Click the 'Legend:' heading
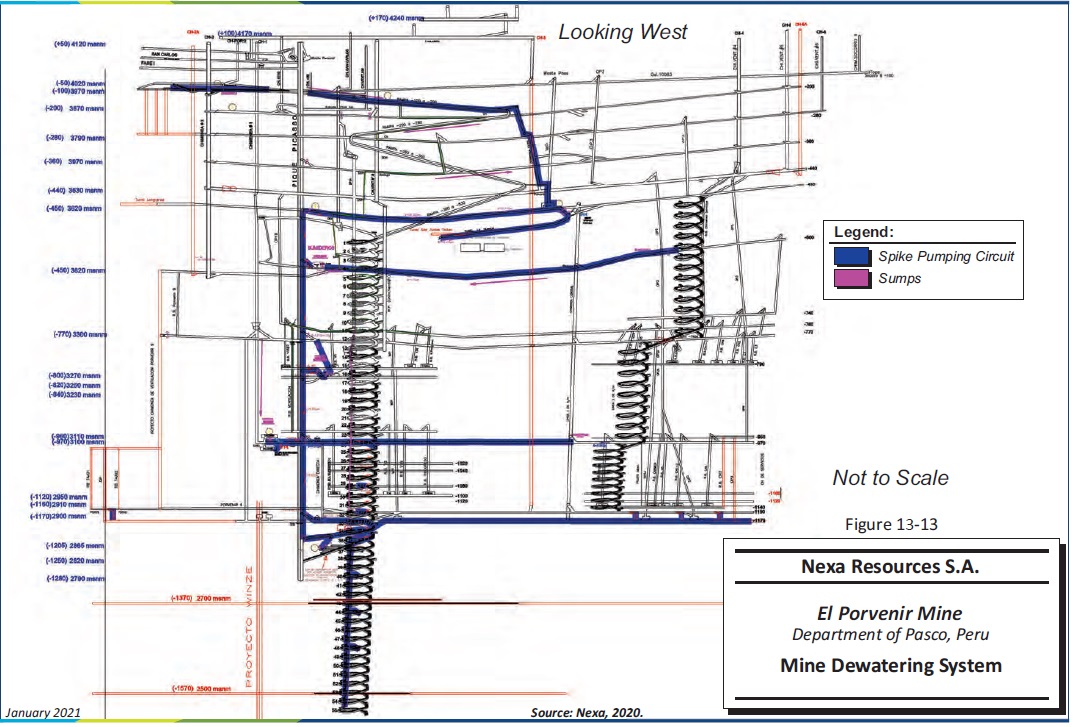The height and width of the screenshot is (727, 1074). 864,233
